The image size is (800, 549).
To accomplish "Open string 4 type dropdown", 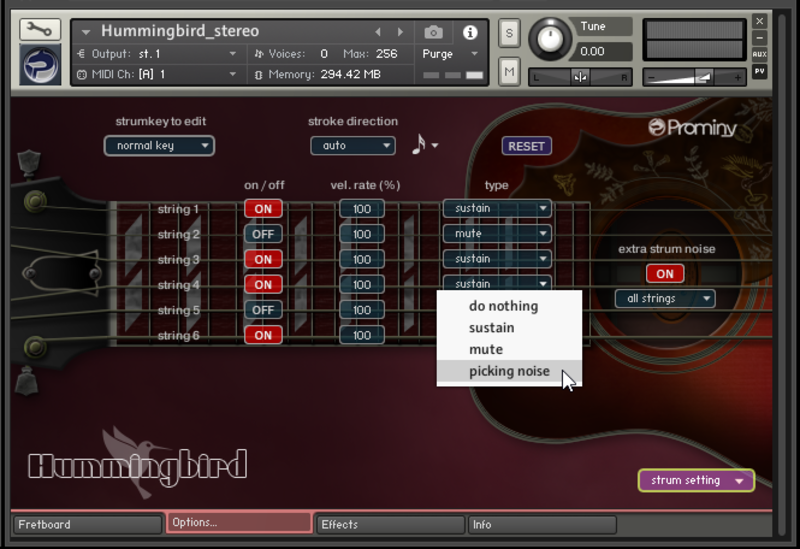I will [497, 283].
